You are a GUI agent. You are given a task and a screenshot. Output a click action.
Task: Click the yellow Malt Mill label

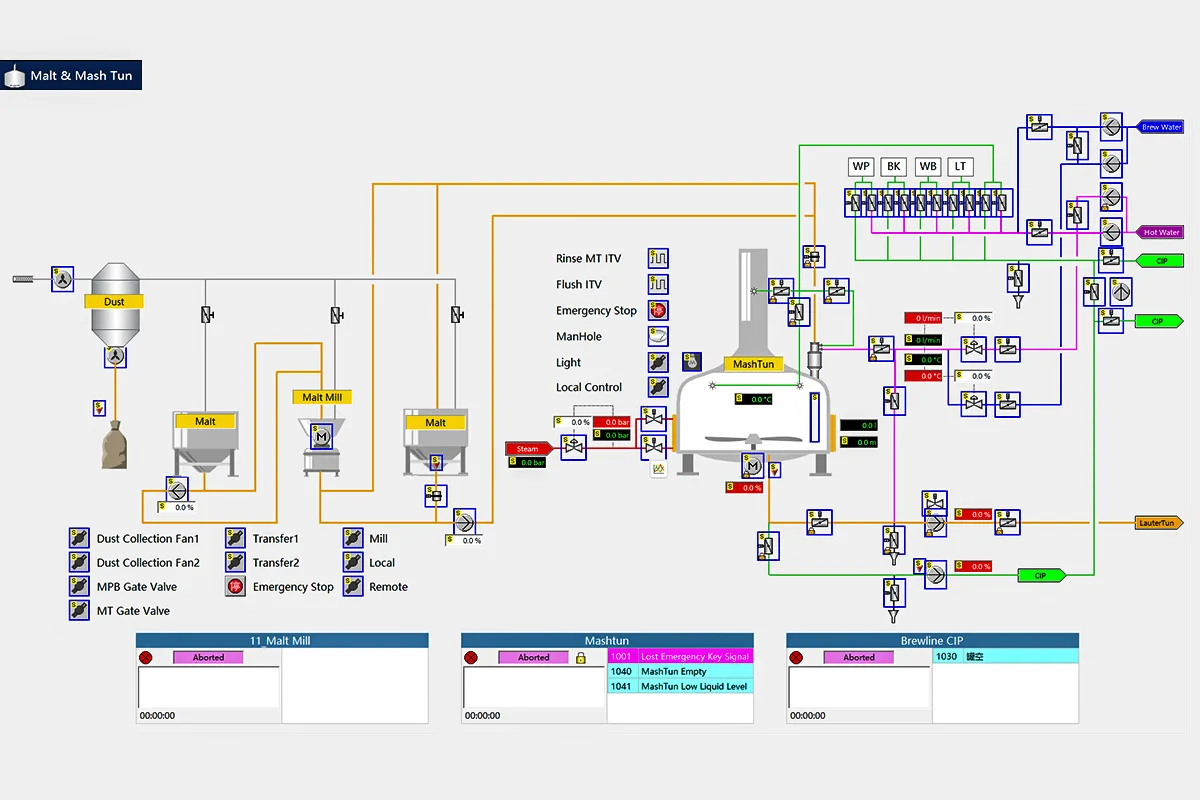pyautogui.click(x=322, y=397)
